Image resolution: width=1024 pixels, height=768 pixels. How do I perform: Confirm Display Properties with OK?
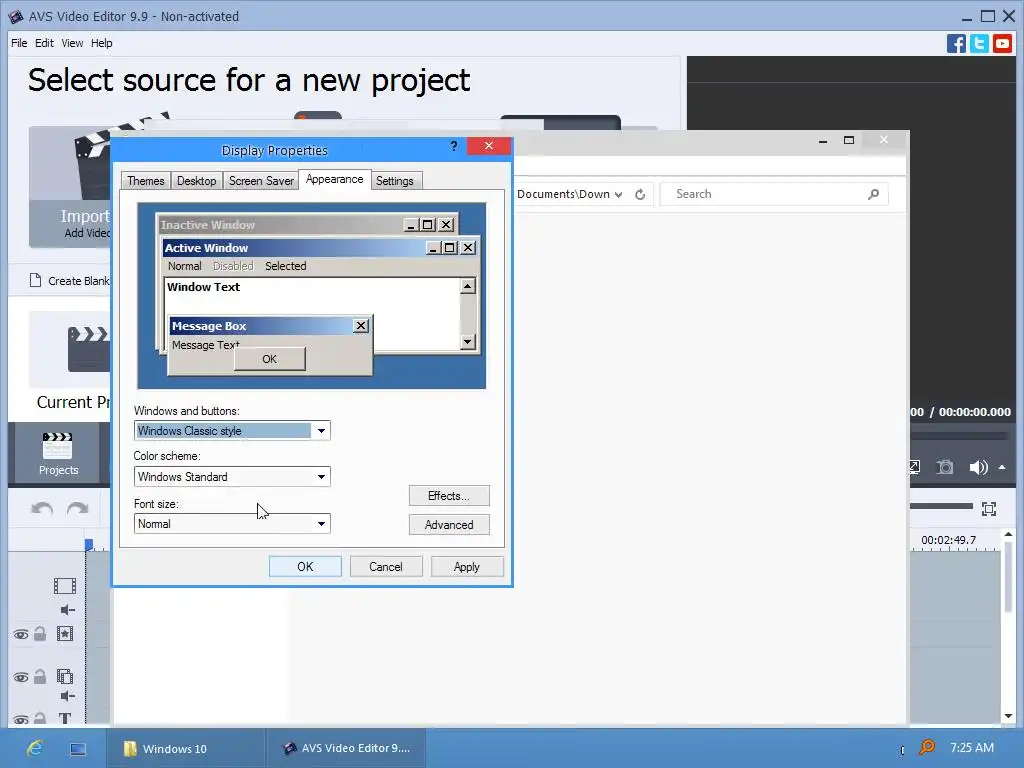pyautogui.click(x=305, y=566)
